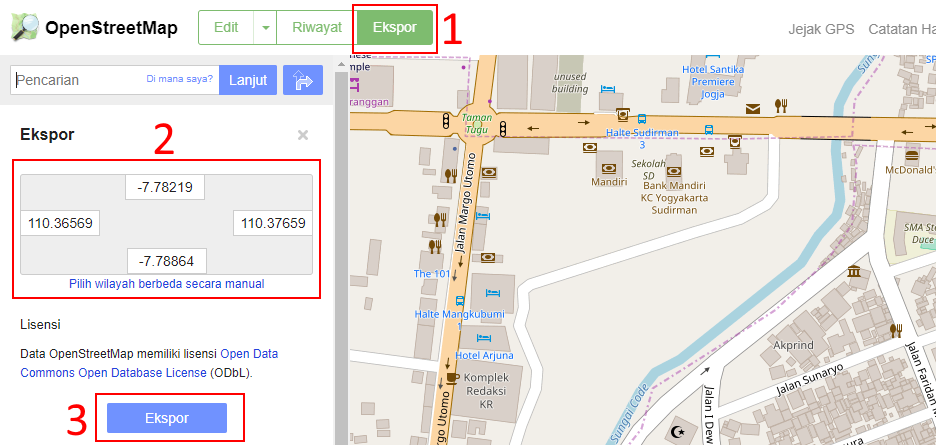Open the Edit dropdown arrow

click(x=266, y=27)
